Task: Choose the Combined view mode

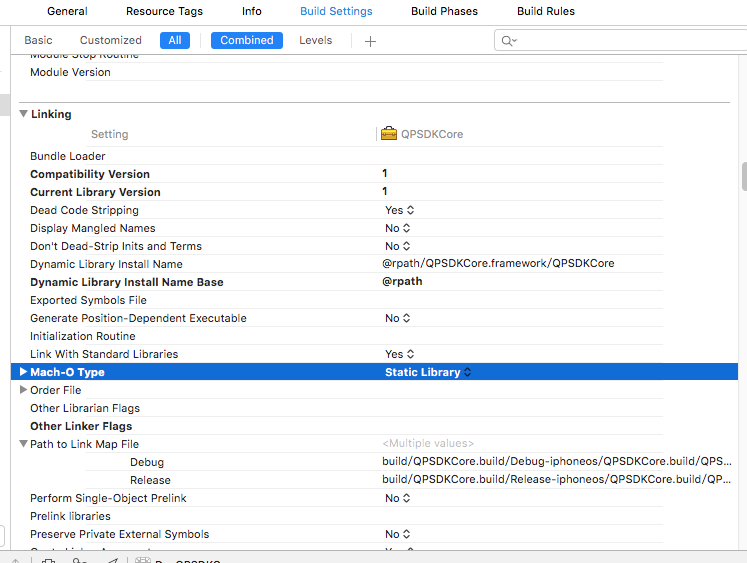Action: click(247, 40)
